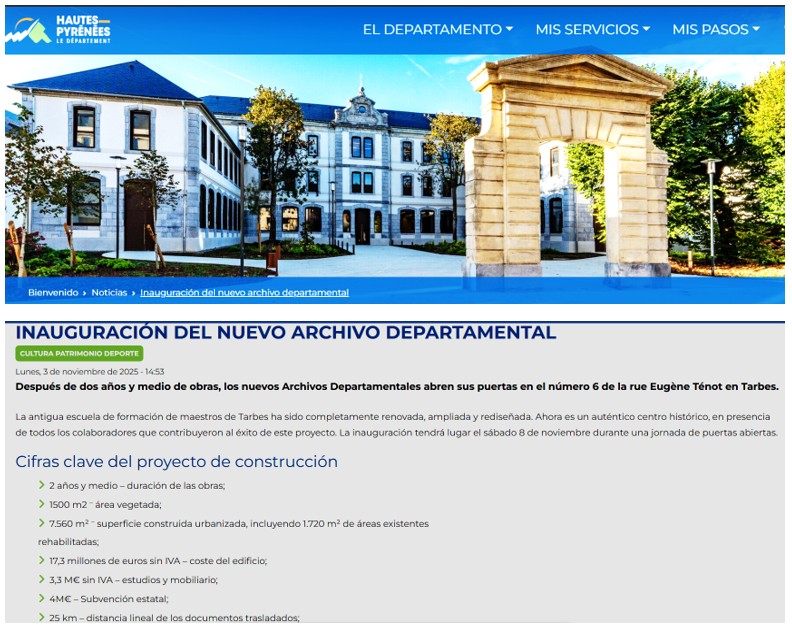Click the green arrow beside '3,3 M€ sin IVA'
This screenshot has height=625, width=792.
[x=41, y=579]
